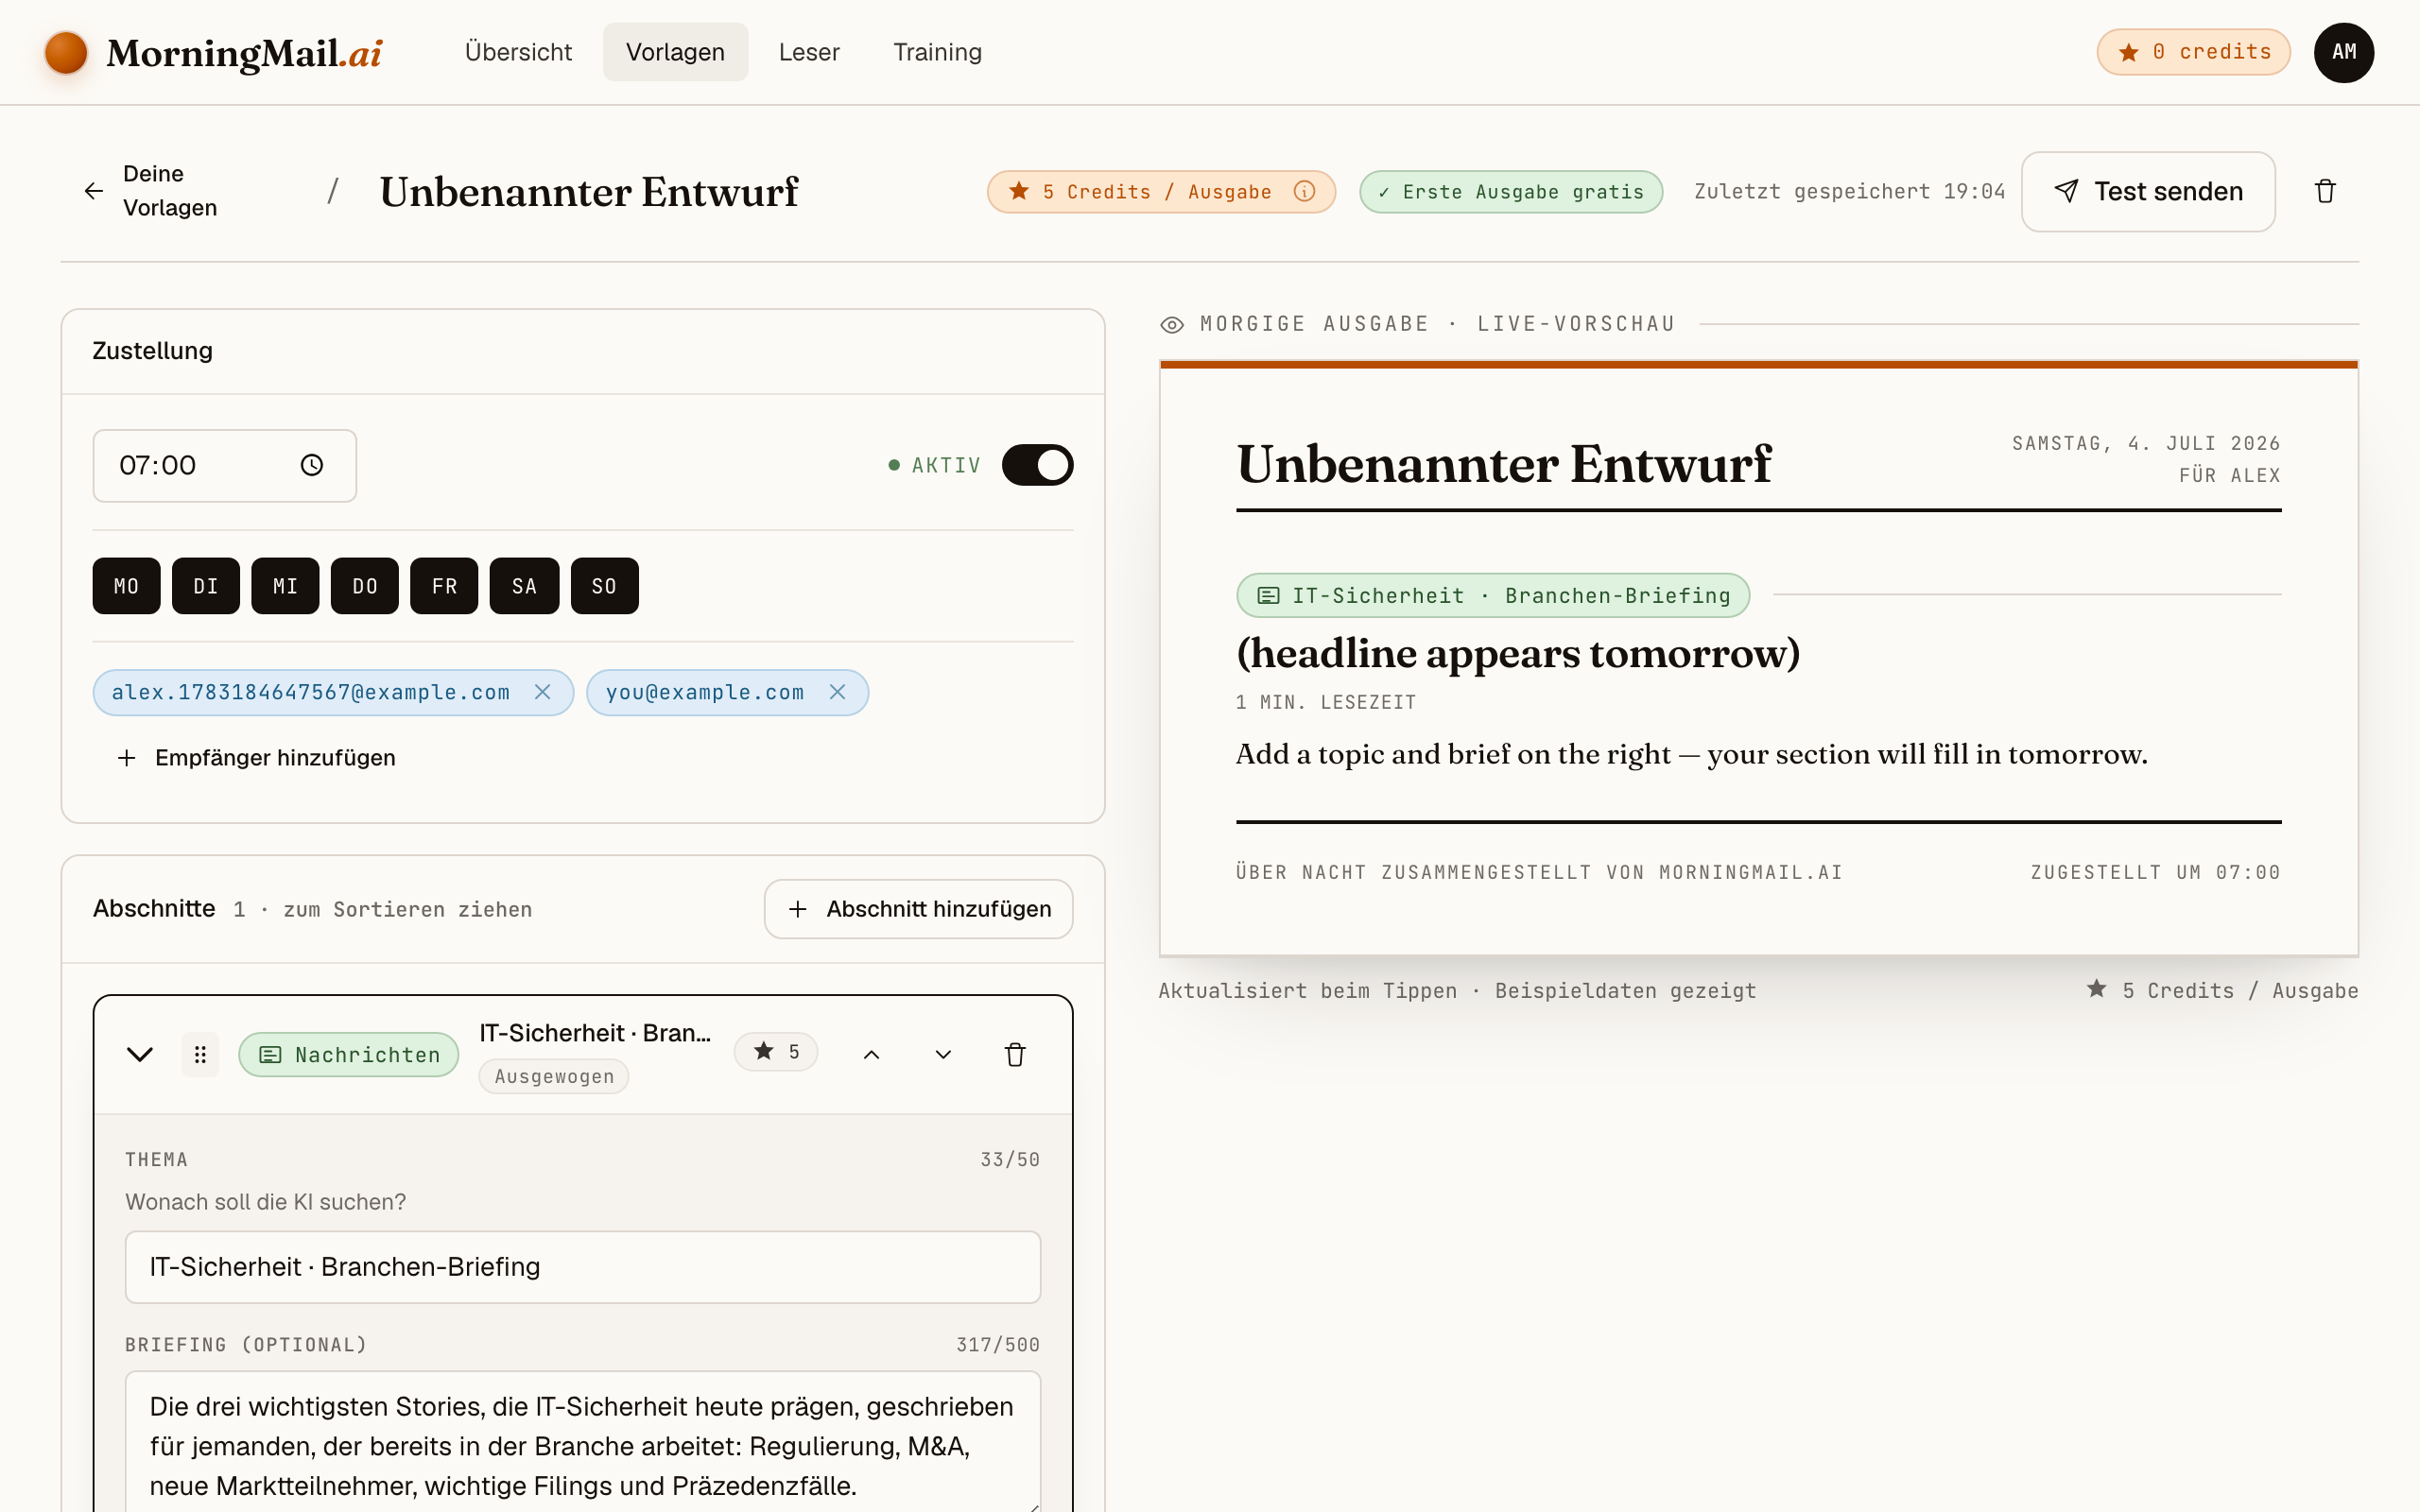Screen dimensions: 2420x1512
Task: Move section up with chevron
Action: point(871,1054)
